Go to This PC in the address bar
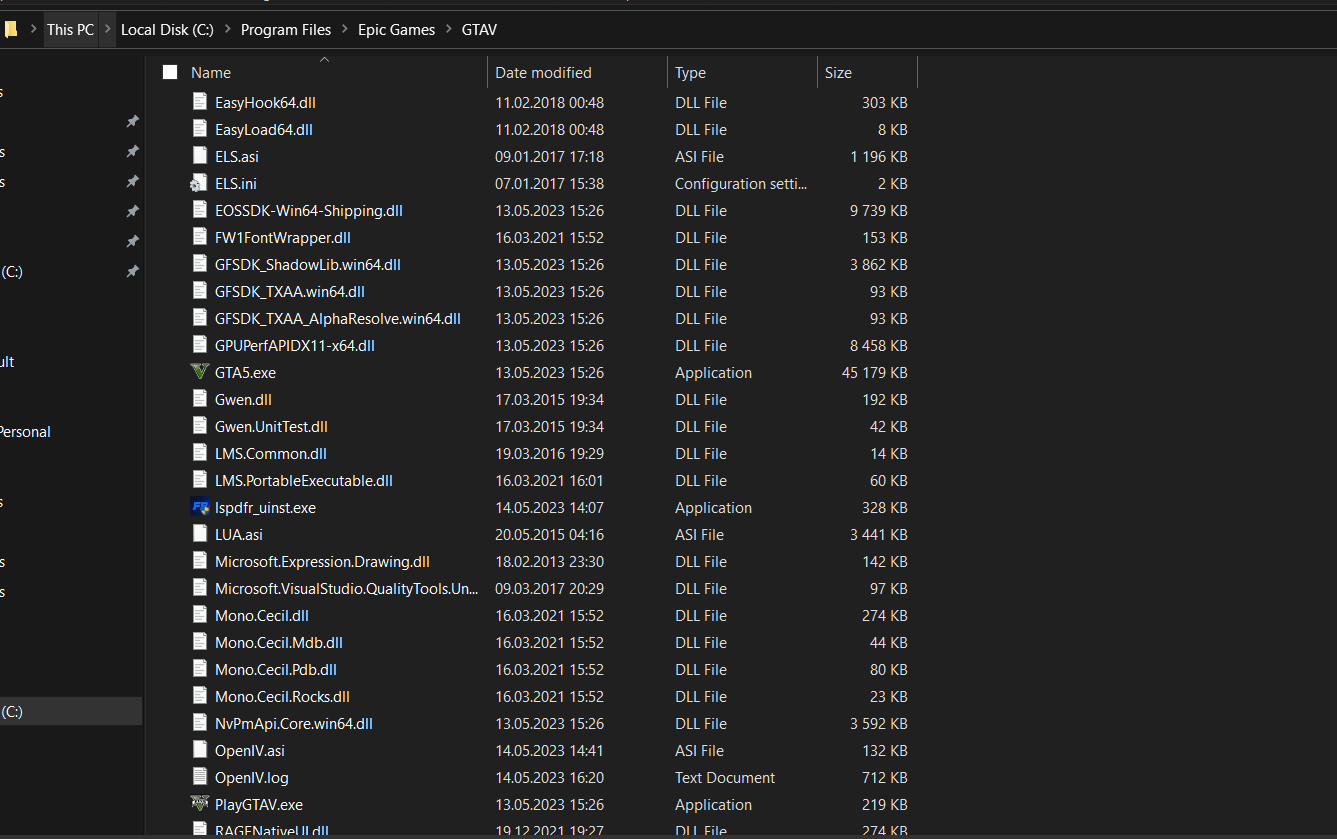This screenshot has height=839, width=1337. (70, 30)
